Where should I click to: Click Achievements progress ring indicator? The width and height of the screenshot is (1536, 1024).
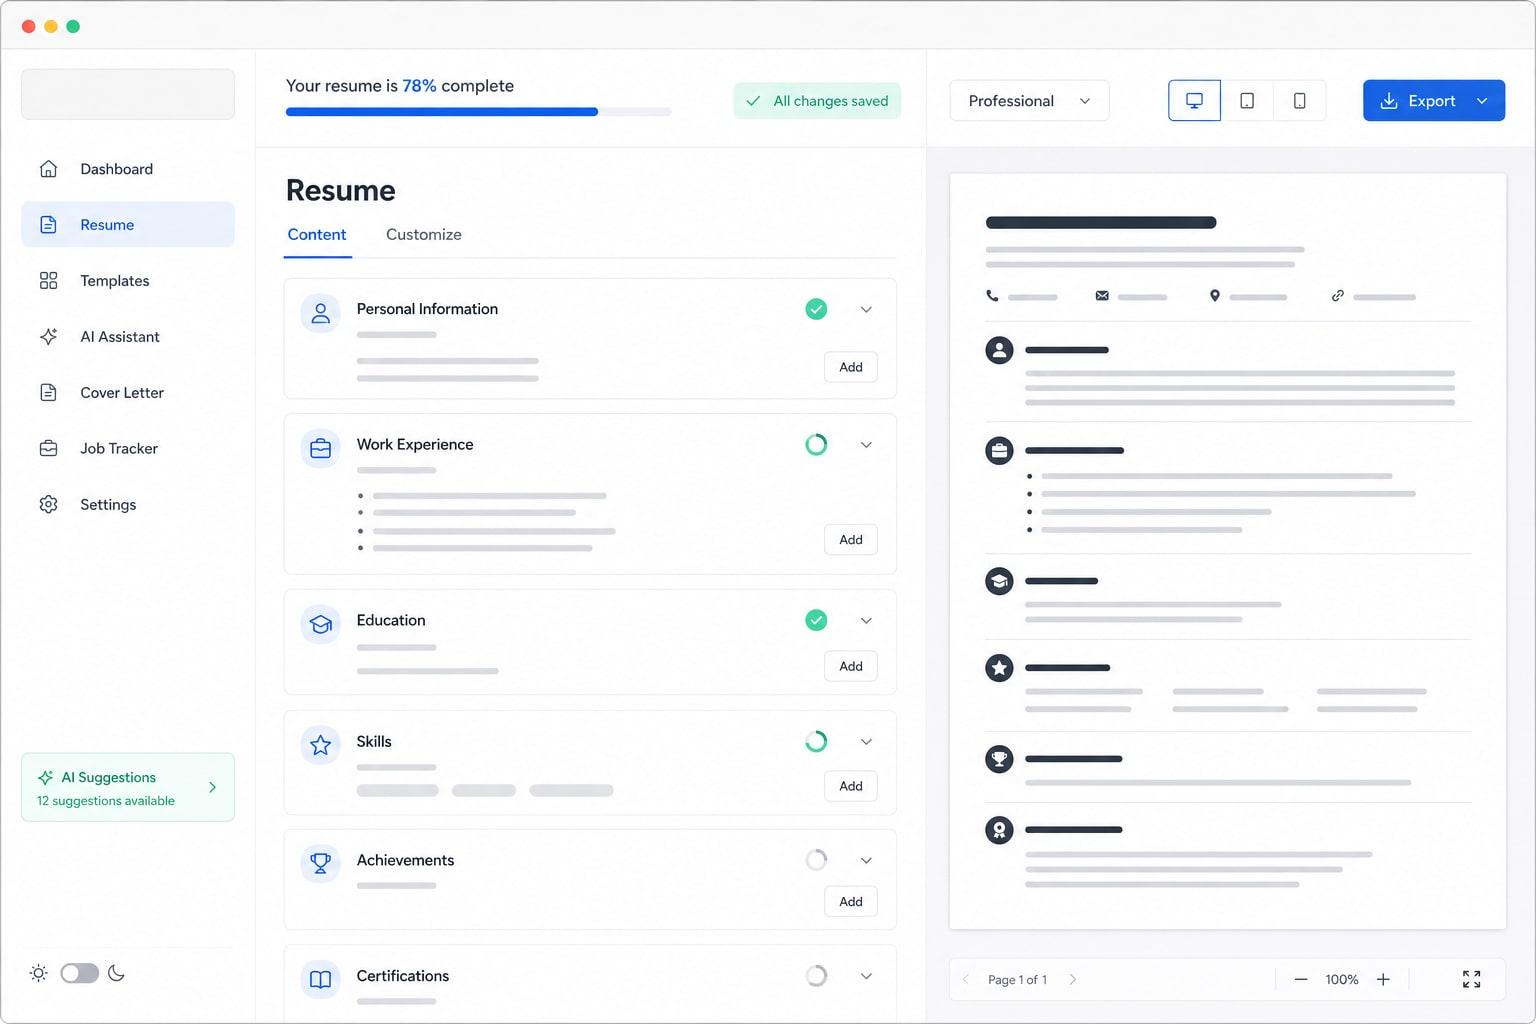[x=816, y=860]
